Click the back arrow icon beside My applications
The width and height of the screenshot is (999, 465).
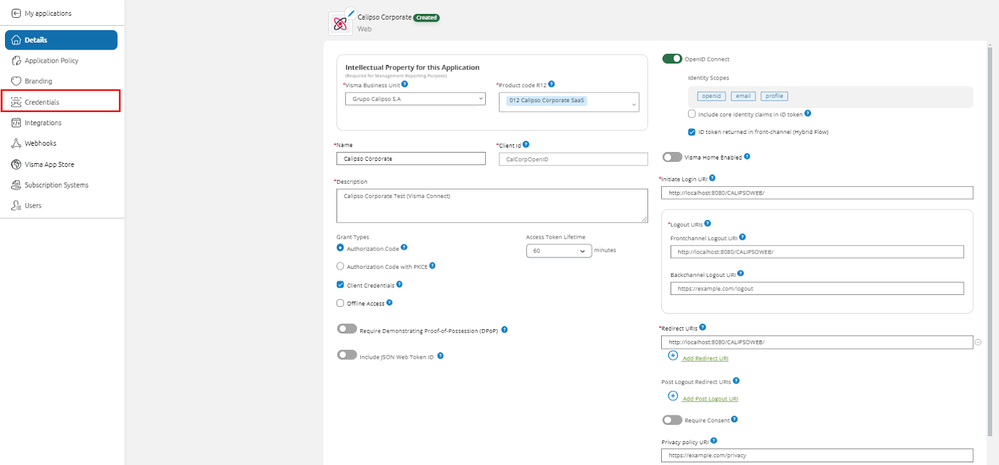coord(16,13)
